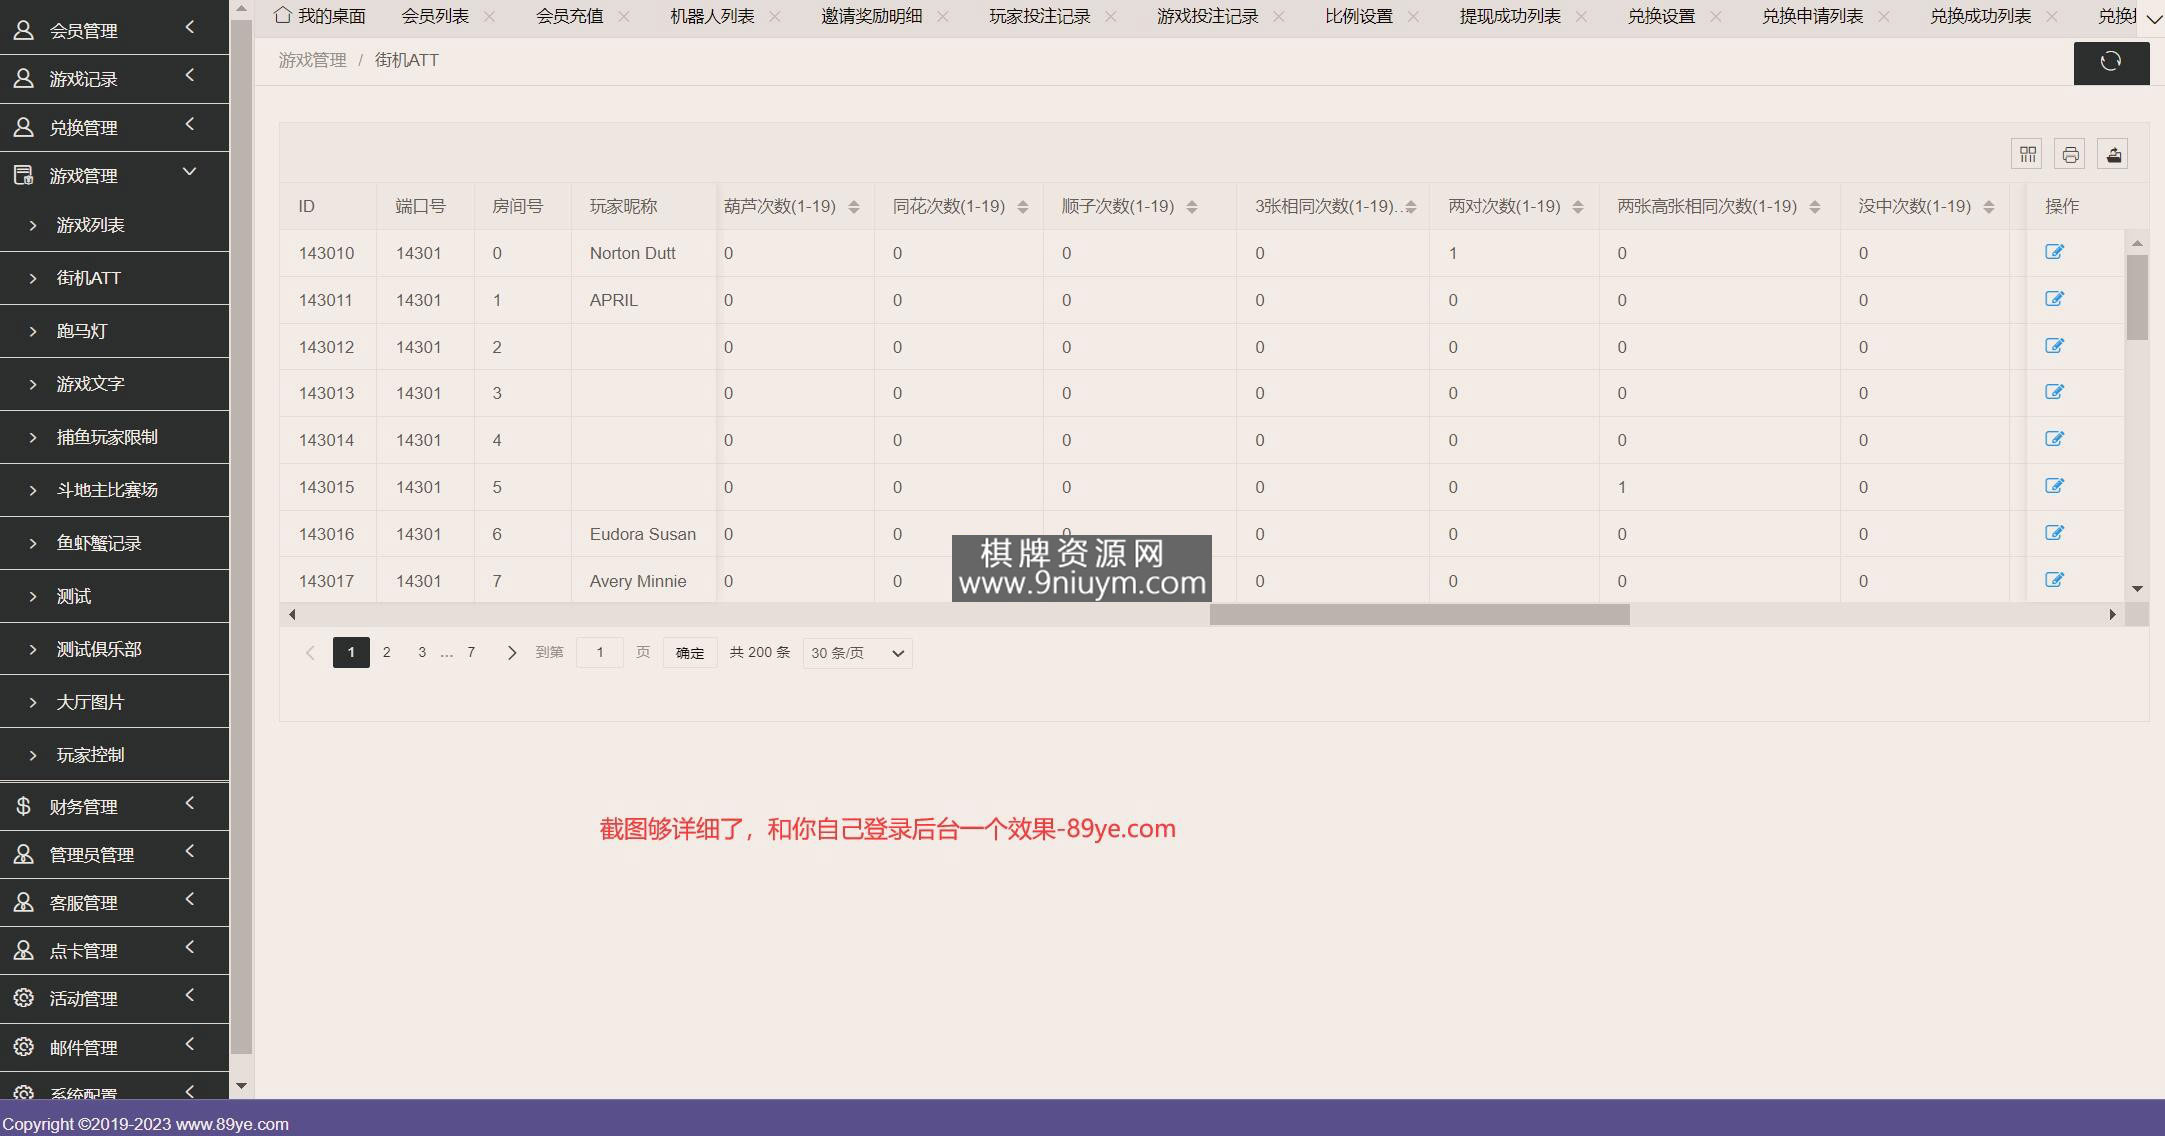Go to page 3

(422, 652)
